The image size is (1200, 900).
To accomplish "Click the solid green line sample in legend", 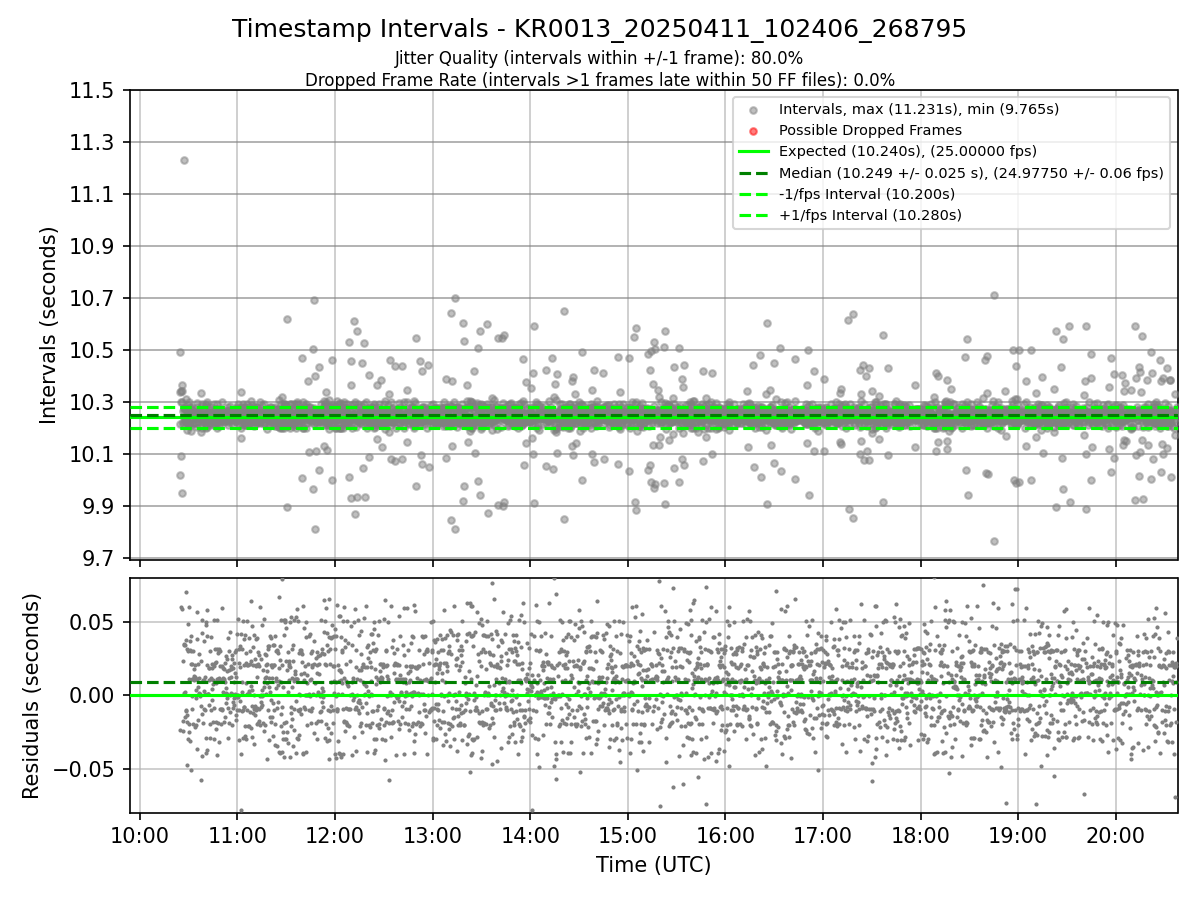I will [x=753, y=152].
